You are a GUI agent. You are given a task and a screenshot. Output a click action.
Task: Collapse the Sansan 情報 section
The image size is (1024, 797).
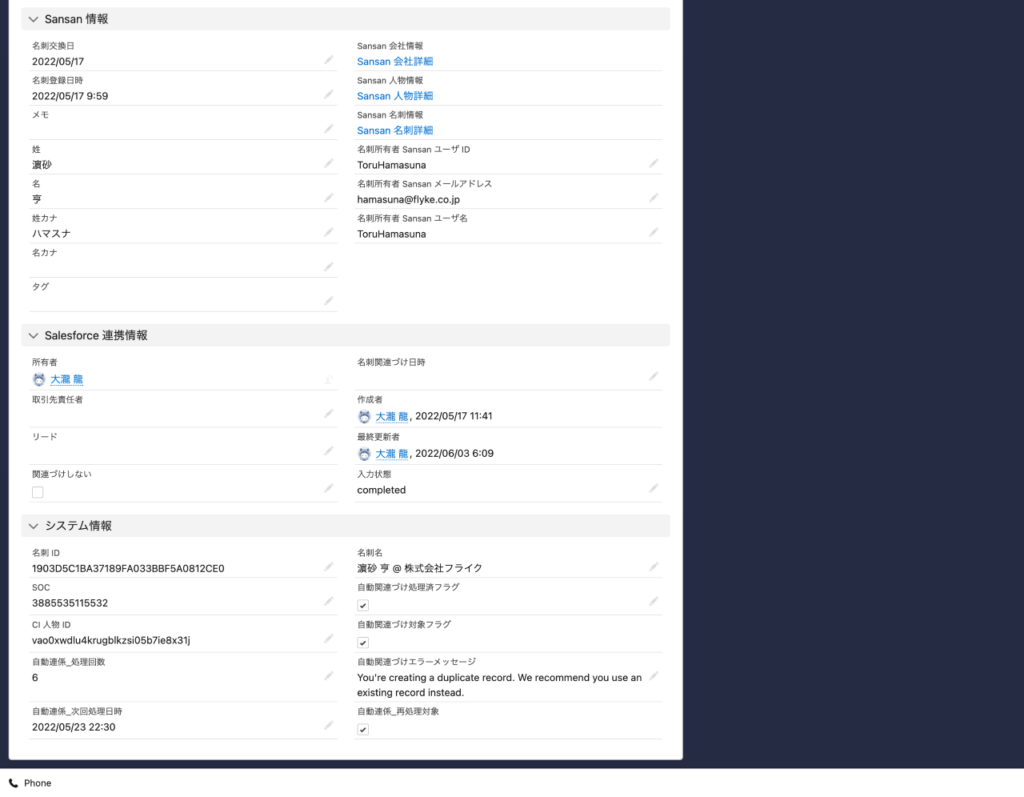[33, 20]
